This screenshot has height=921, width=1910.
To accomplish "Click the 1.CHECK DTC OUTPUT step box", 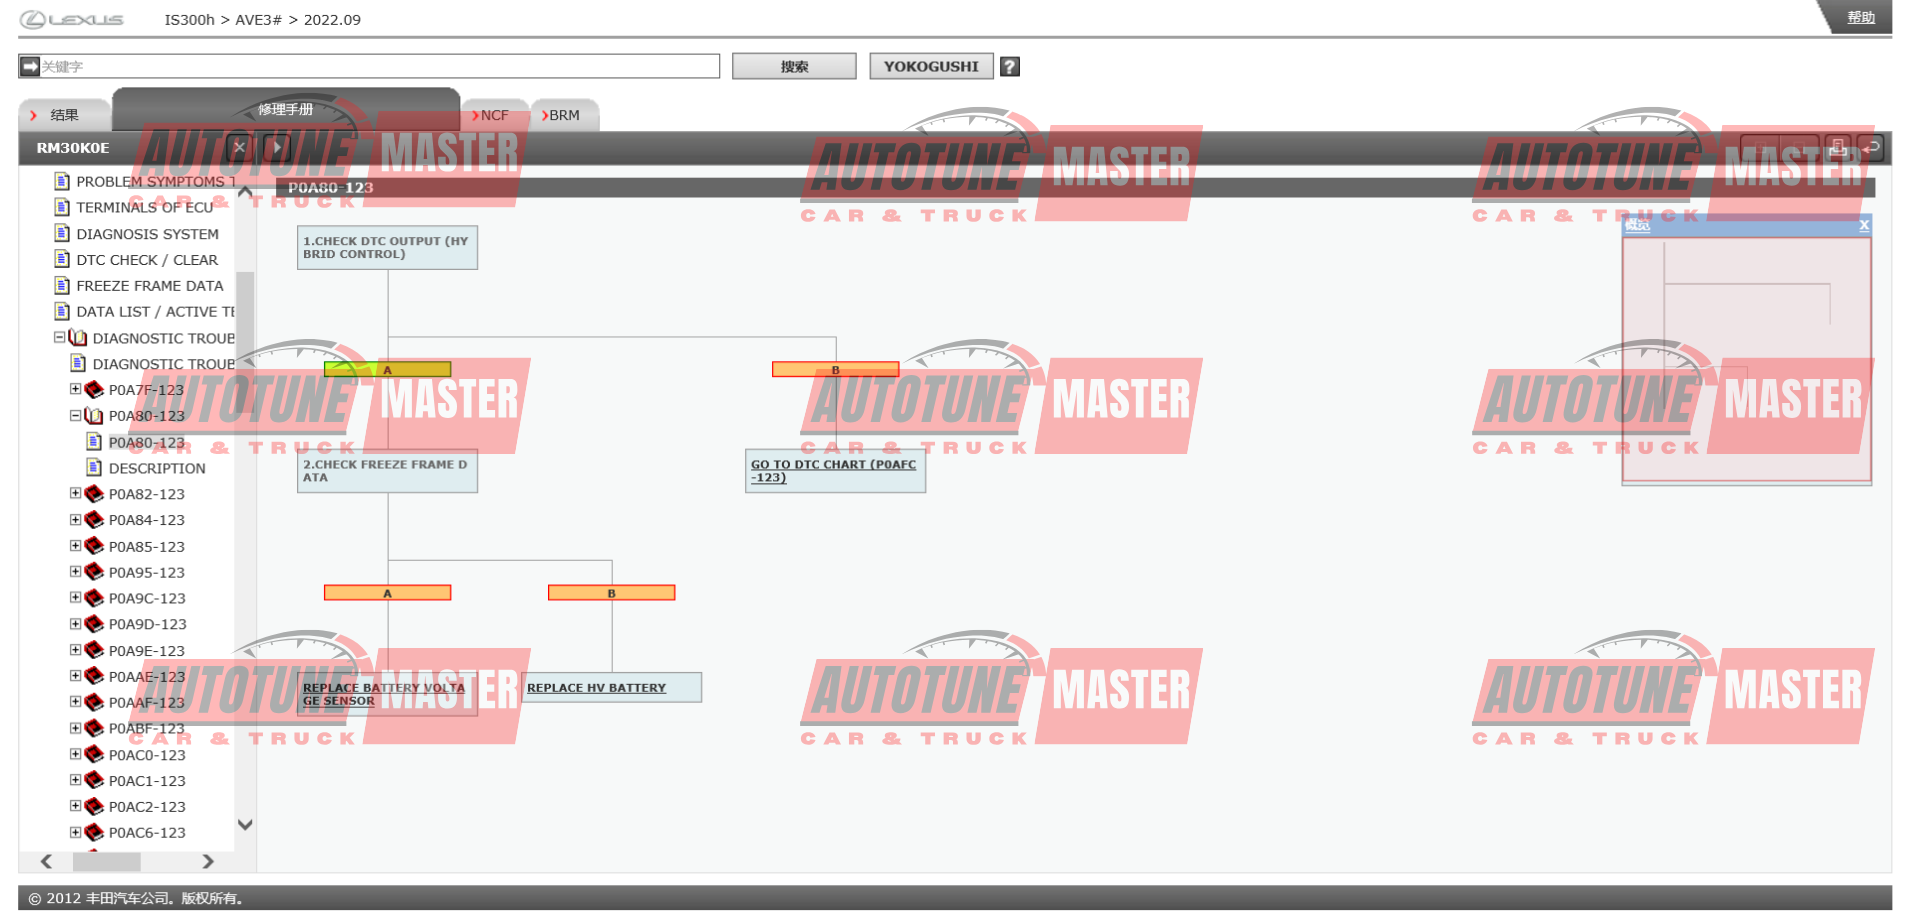I will pyautogui.click(x=387, y=247).
